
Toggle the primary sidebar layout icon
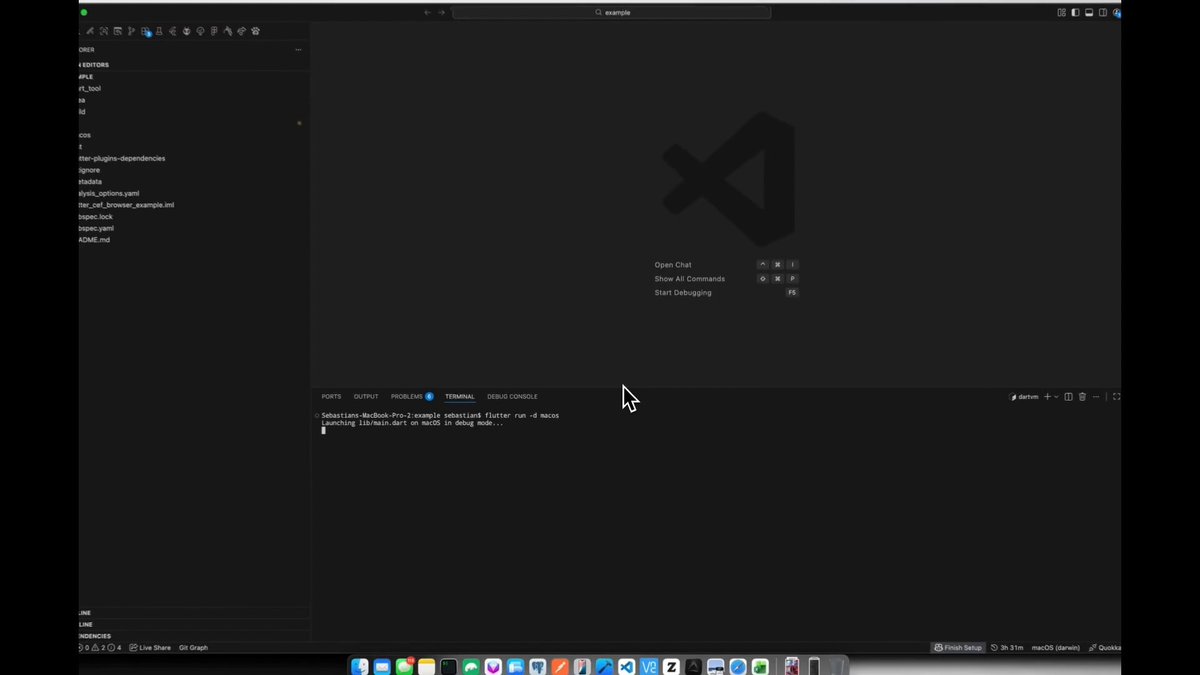tap(1075, 13)
